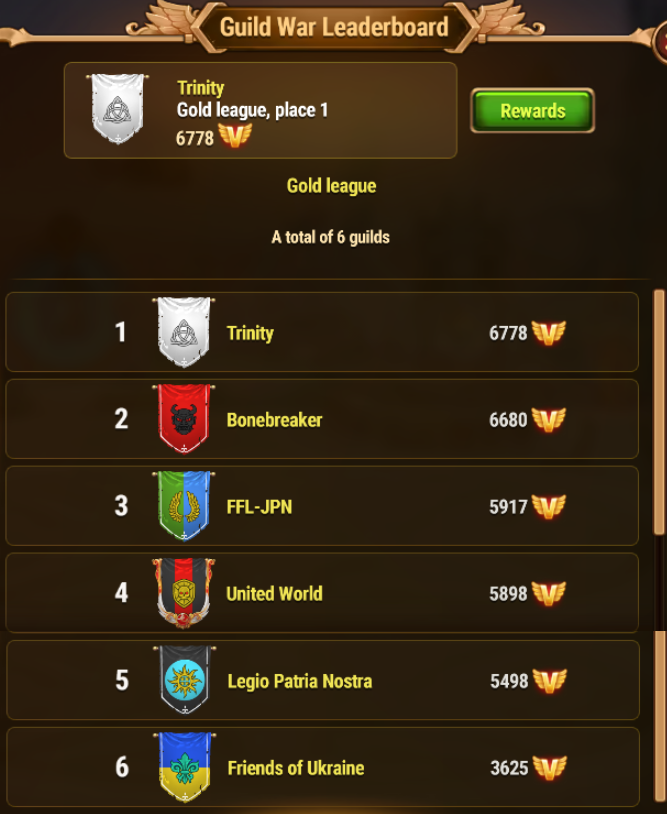Open the FFL-JPN guild name
Viewport: 667px width, 814px height.
click(x=260, y=507)
